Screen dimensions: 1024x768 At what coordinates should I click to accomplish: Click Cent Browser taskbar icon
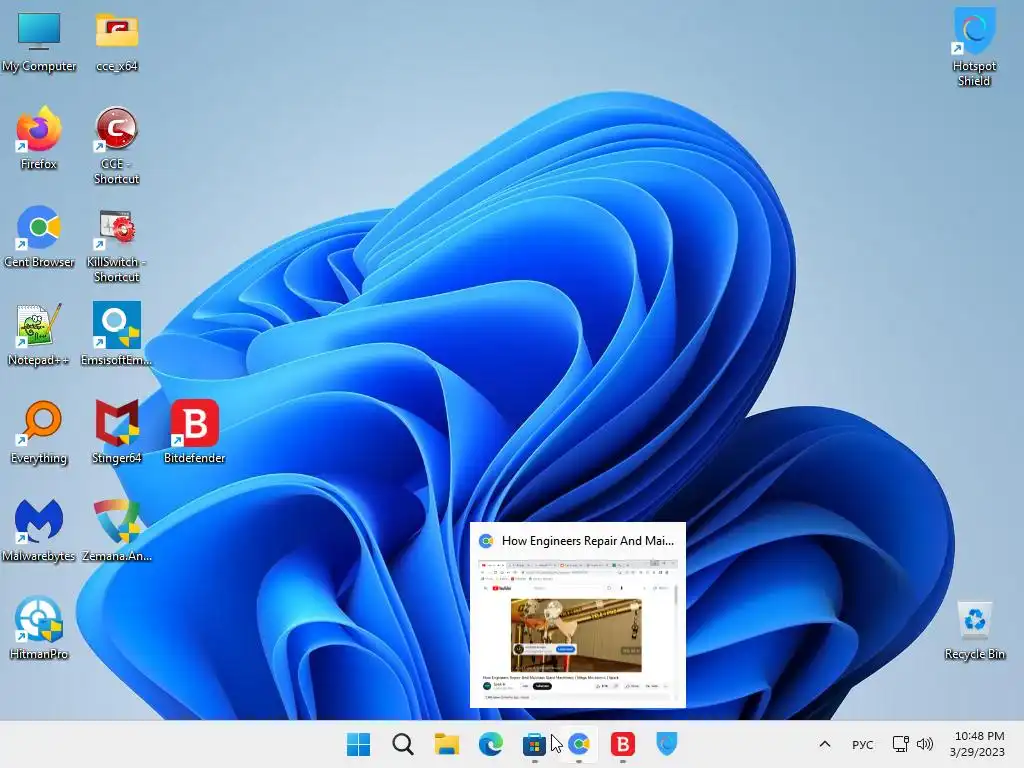(x=579, y=744)
